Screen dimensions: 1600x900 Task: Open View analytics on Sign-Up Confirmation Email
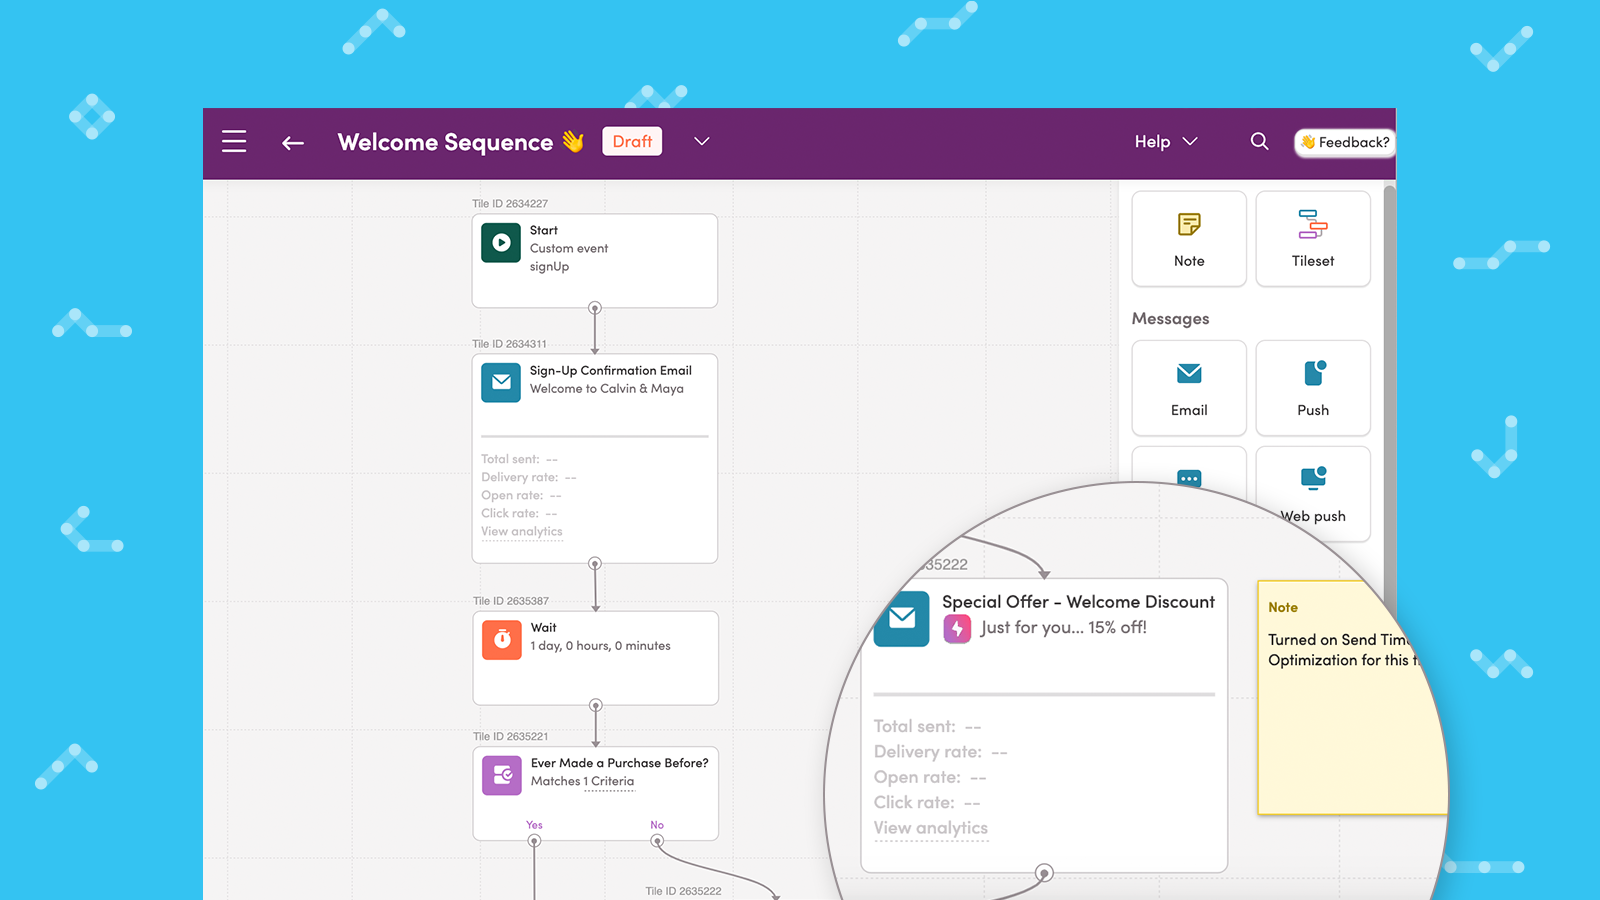[522, 532]
